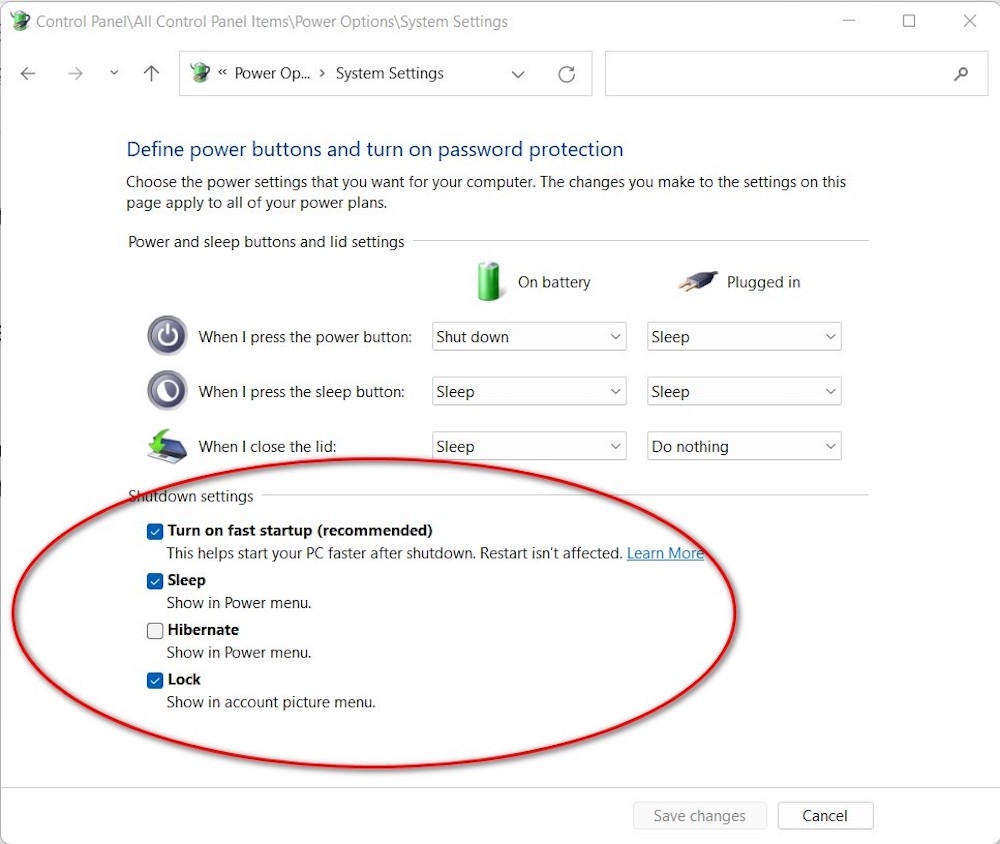Click the green battery icon

[x=489, y=282]
